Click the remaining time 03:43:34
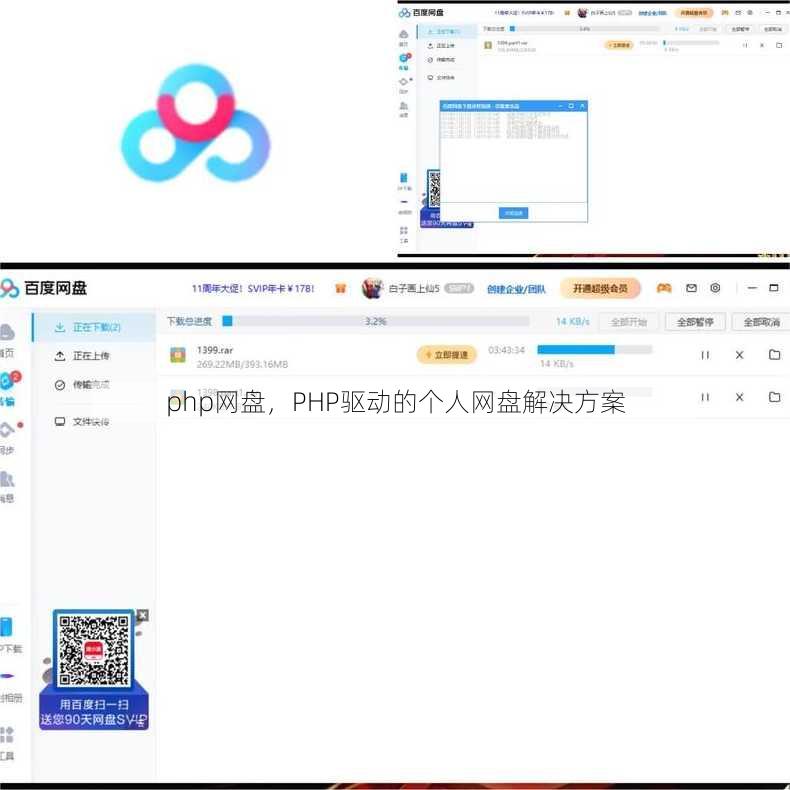The height and width of the screenshot is (790, 790). click(506, 350)
